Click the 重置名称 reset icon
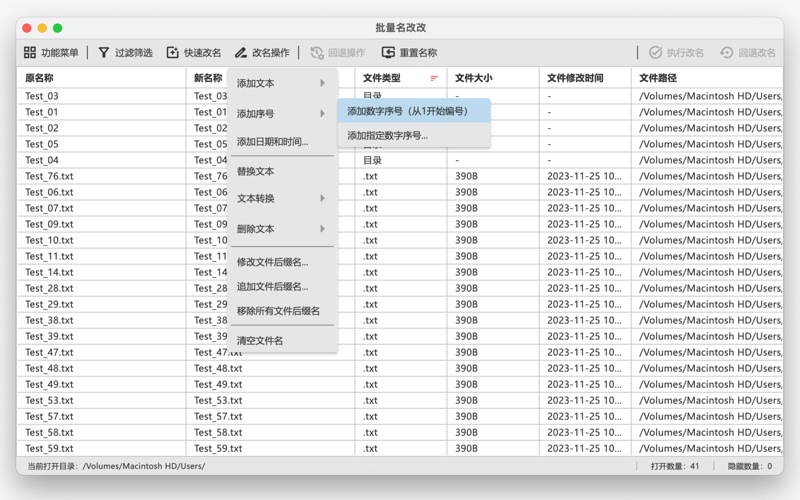This screenshot has height=500, width=800. pos(388,53)
